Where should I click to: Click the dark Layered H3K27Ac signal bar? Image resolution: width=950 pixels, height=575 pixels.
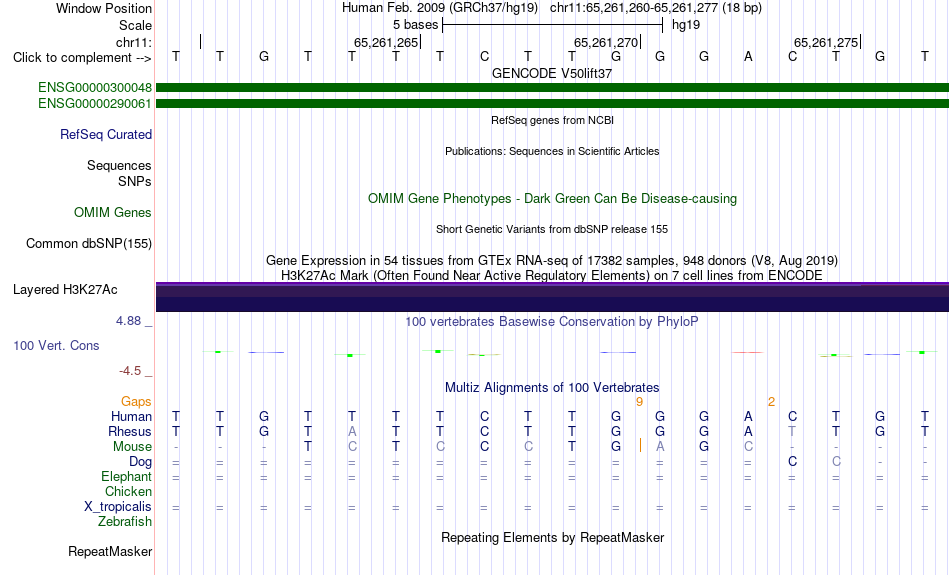[552, 297]
